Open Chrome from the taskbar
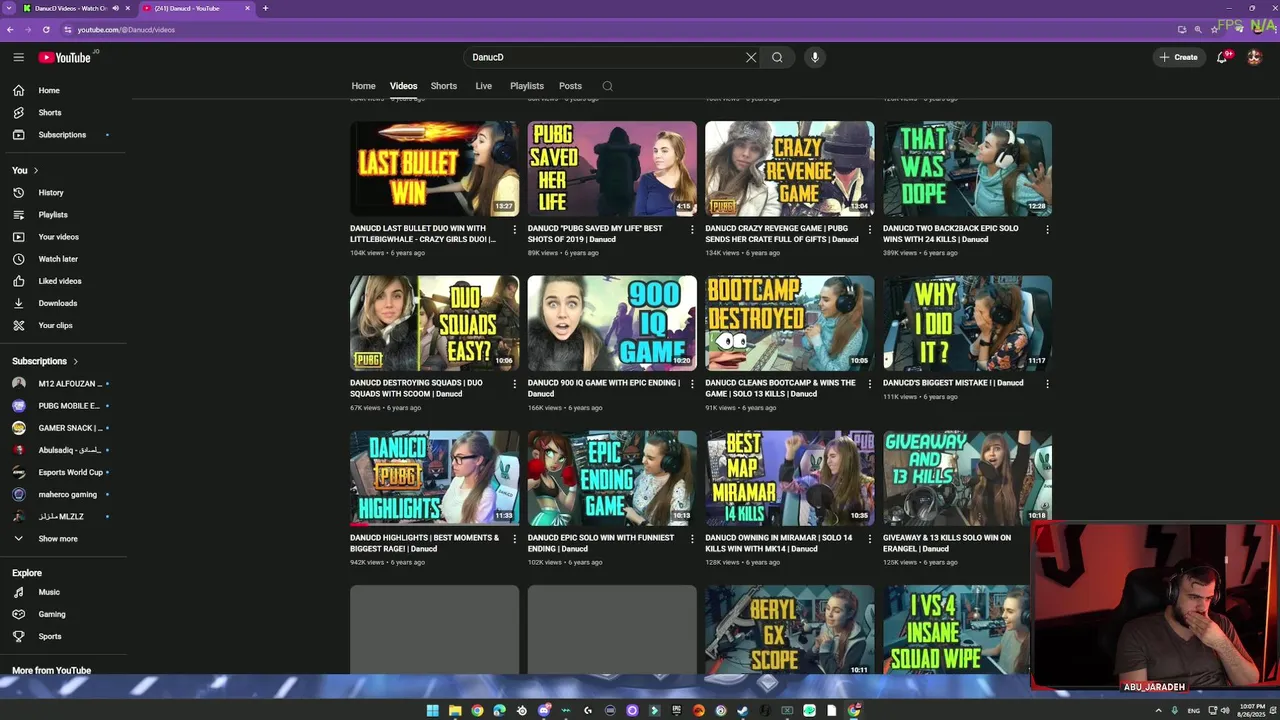1280x720 pixels. 477,711
